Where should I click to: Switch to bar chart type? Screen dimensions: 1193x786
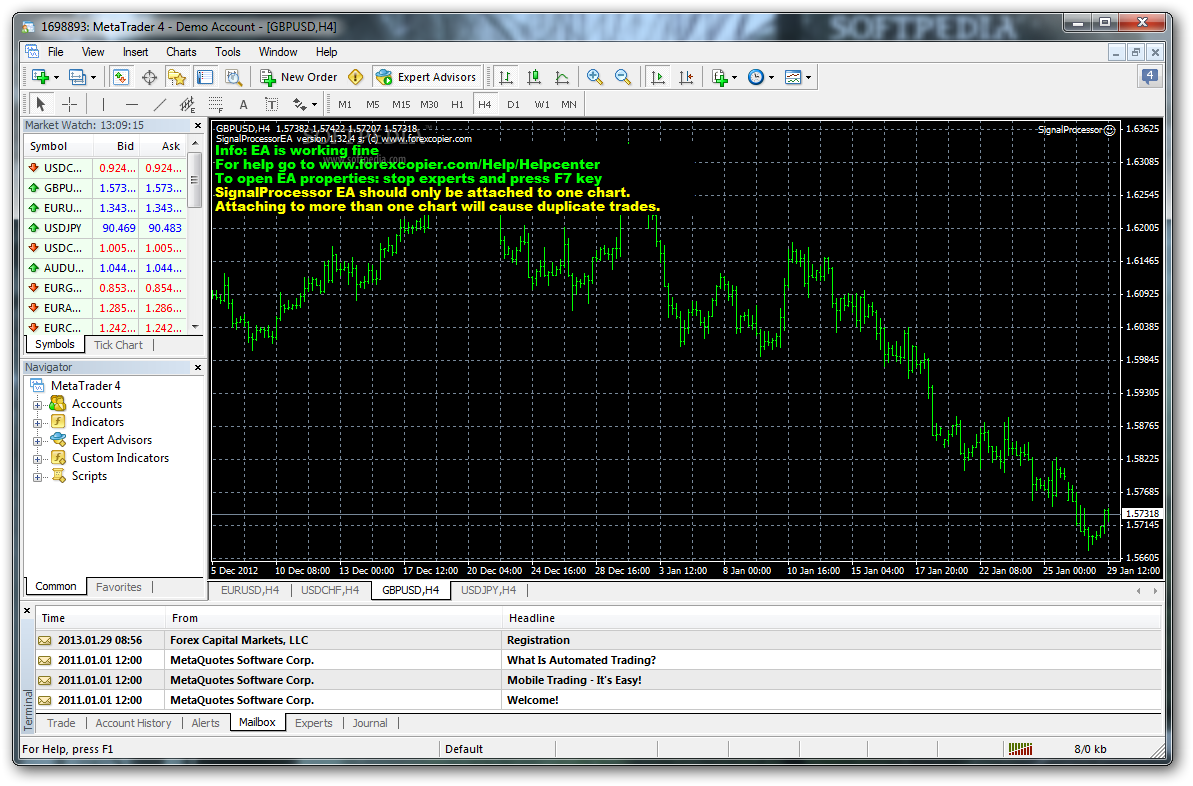click(505, 77)
